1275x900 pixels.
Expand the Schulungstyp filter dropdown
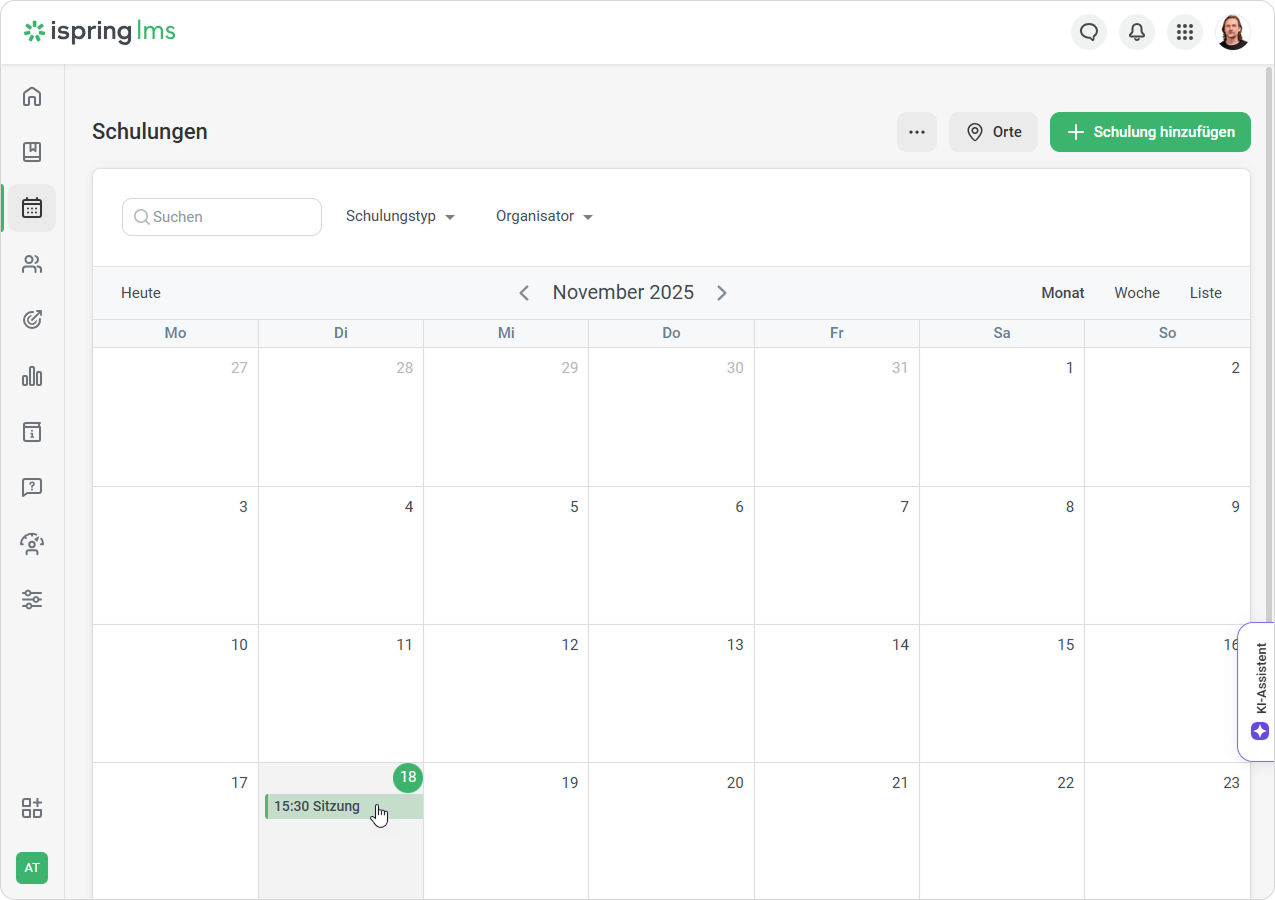click(400, 216)
